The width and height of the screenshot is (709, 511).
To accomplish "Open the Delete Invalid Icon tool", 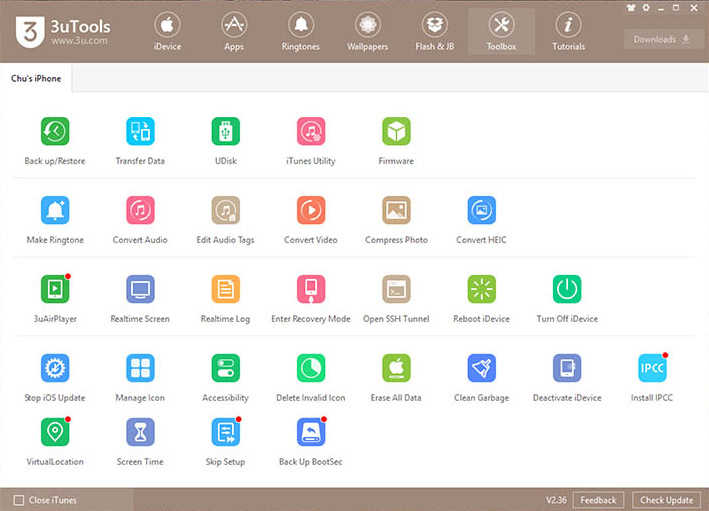I will pyautogui.click(x=311, y=368).
